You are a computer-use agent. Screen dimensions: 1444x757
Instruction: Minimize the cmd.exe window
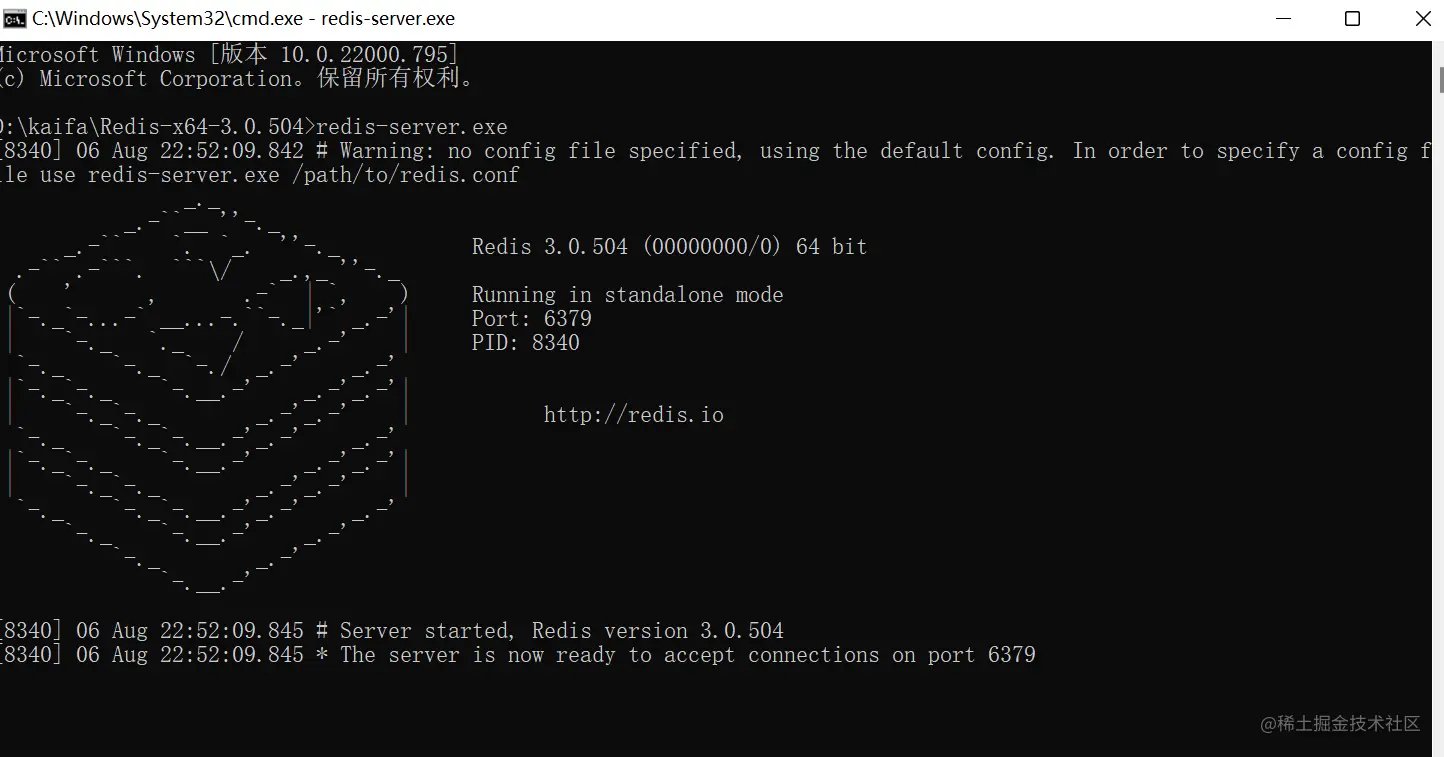[x=1283, y=18]
